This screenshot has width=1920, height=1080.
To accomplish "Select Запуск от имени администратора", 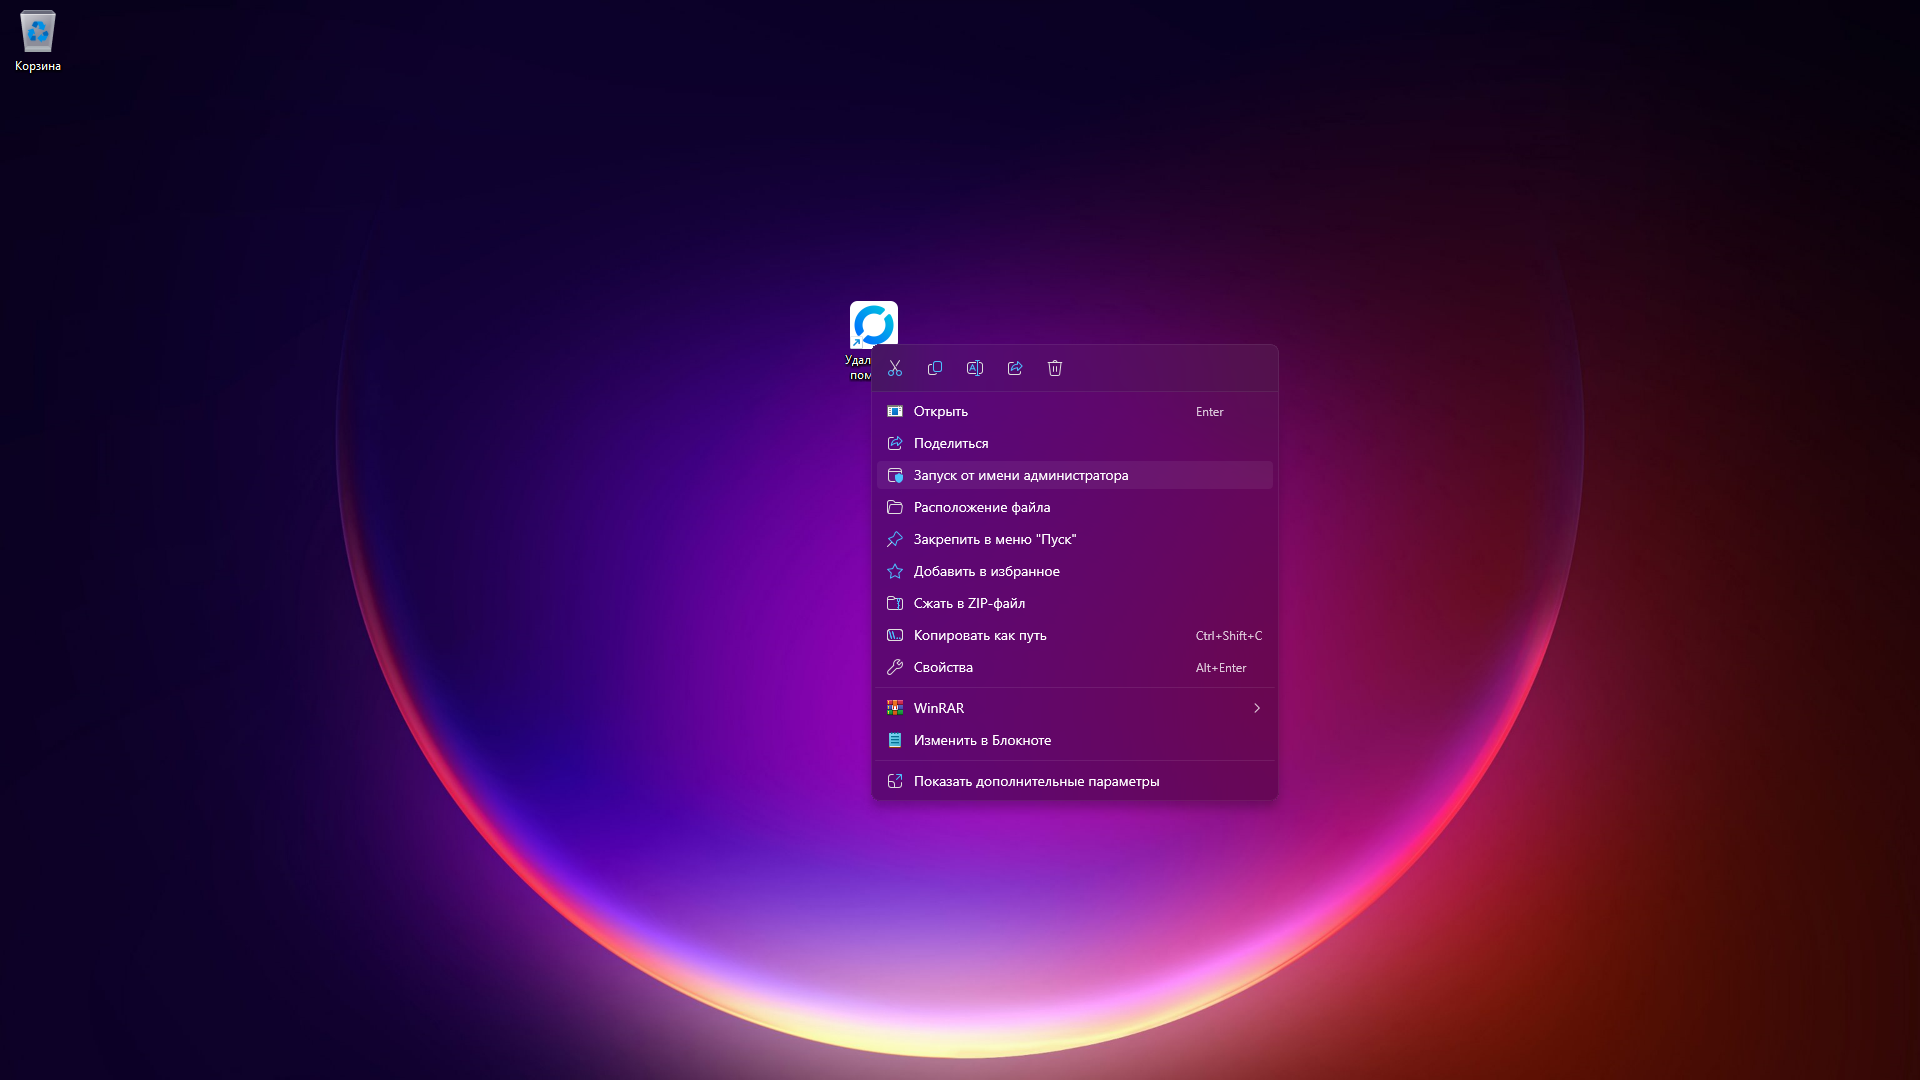I will point(1021,475).
